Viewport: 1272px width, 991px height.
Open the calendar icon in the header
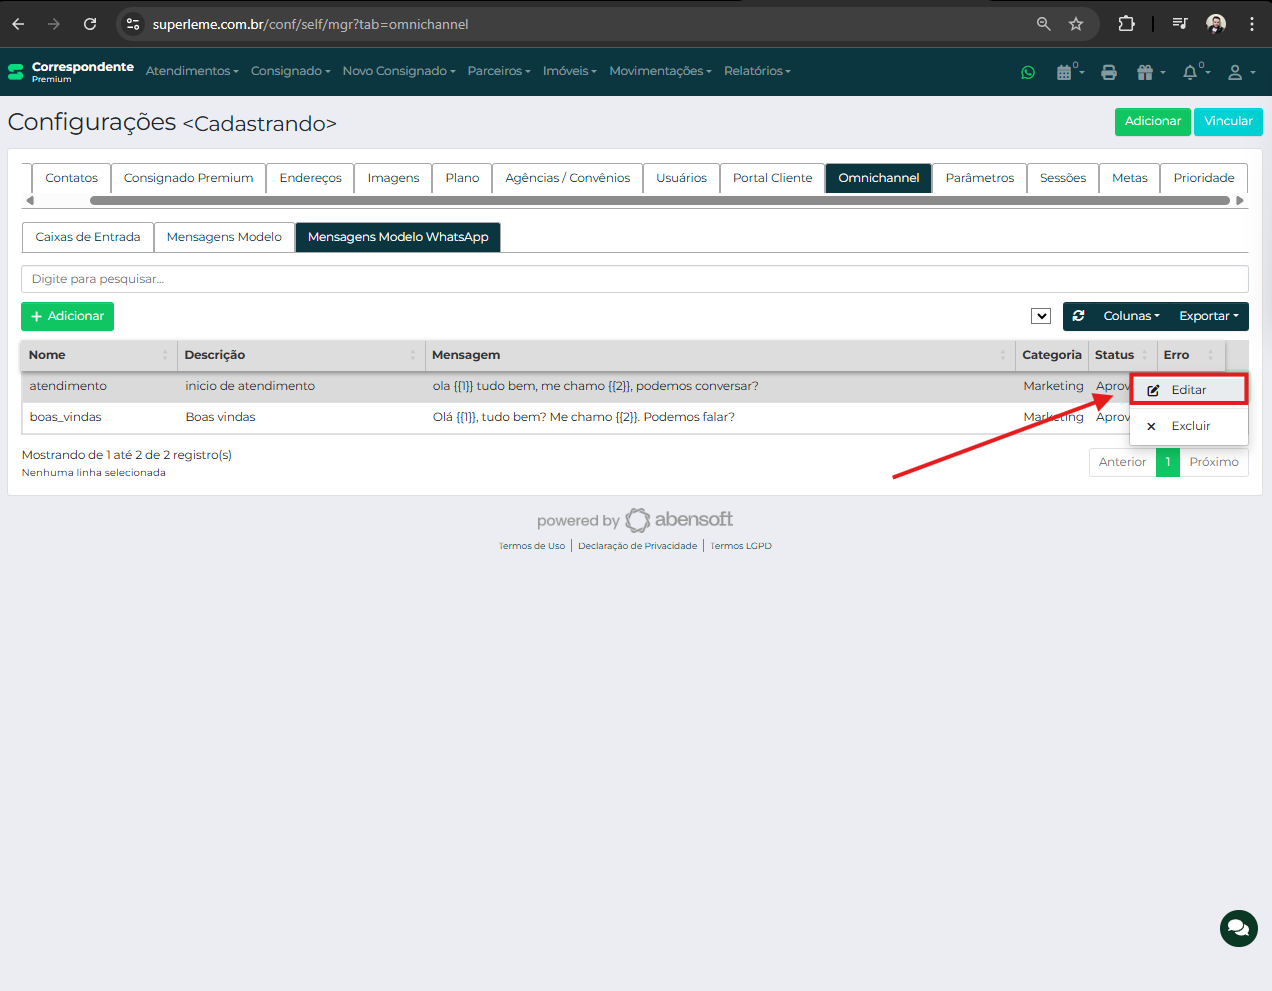coord(1068,72)
